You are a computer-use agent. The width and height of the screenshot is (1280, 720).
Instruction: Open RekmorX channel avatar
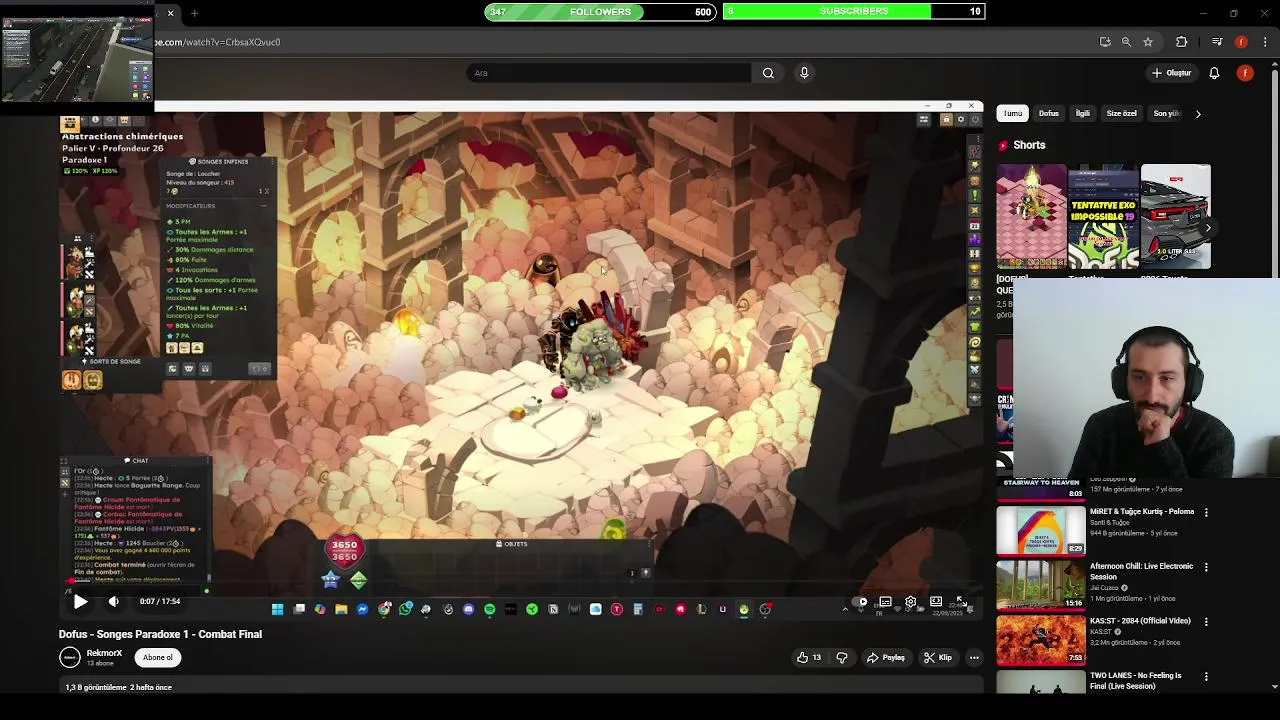tap(69, 657)
